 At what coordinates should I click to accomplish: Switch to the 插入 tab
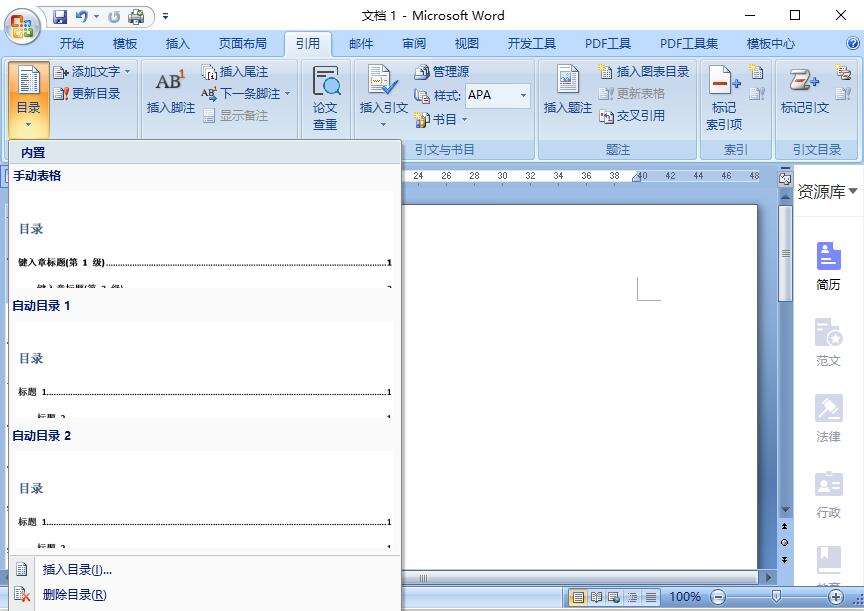178,44
